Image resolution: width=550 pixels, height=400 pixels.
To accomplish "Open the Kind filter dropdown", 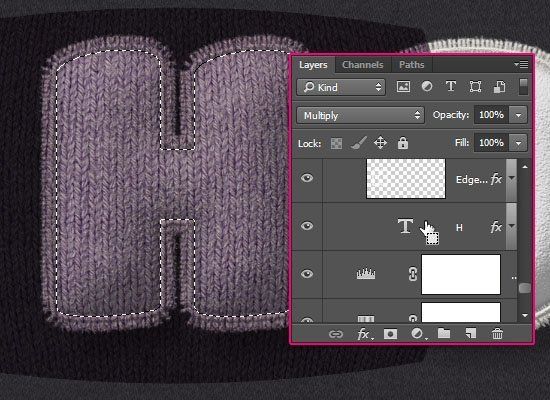I will click(x=341, y=87).
